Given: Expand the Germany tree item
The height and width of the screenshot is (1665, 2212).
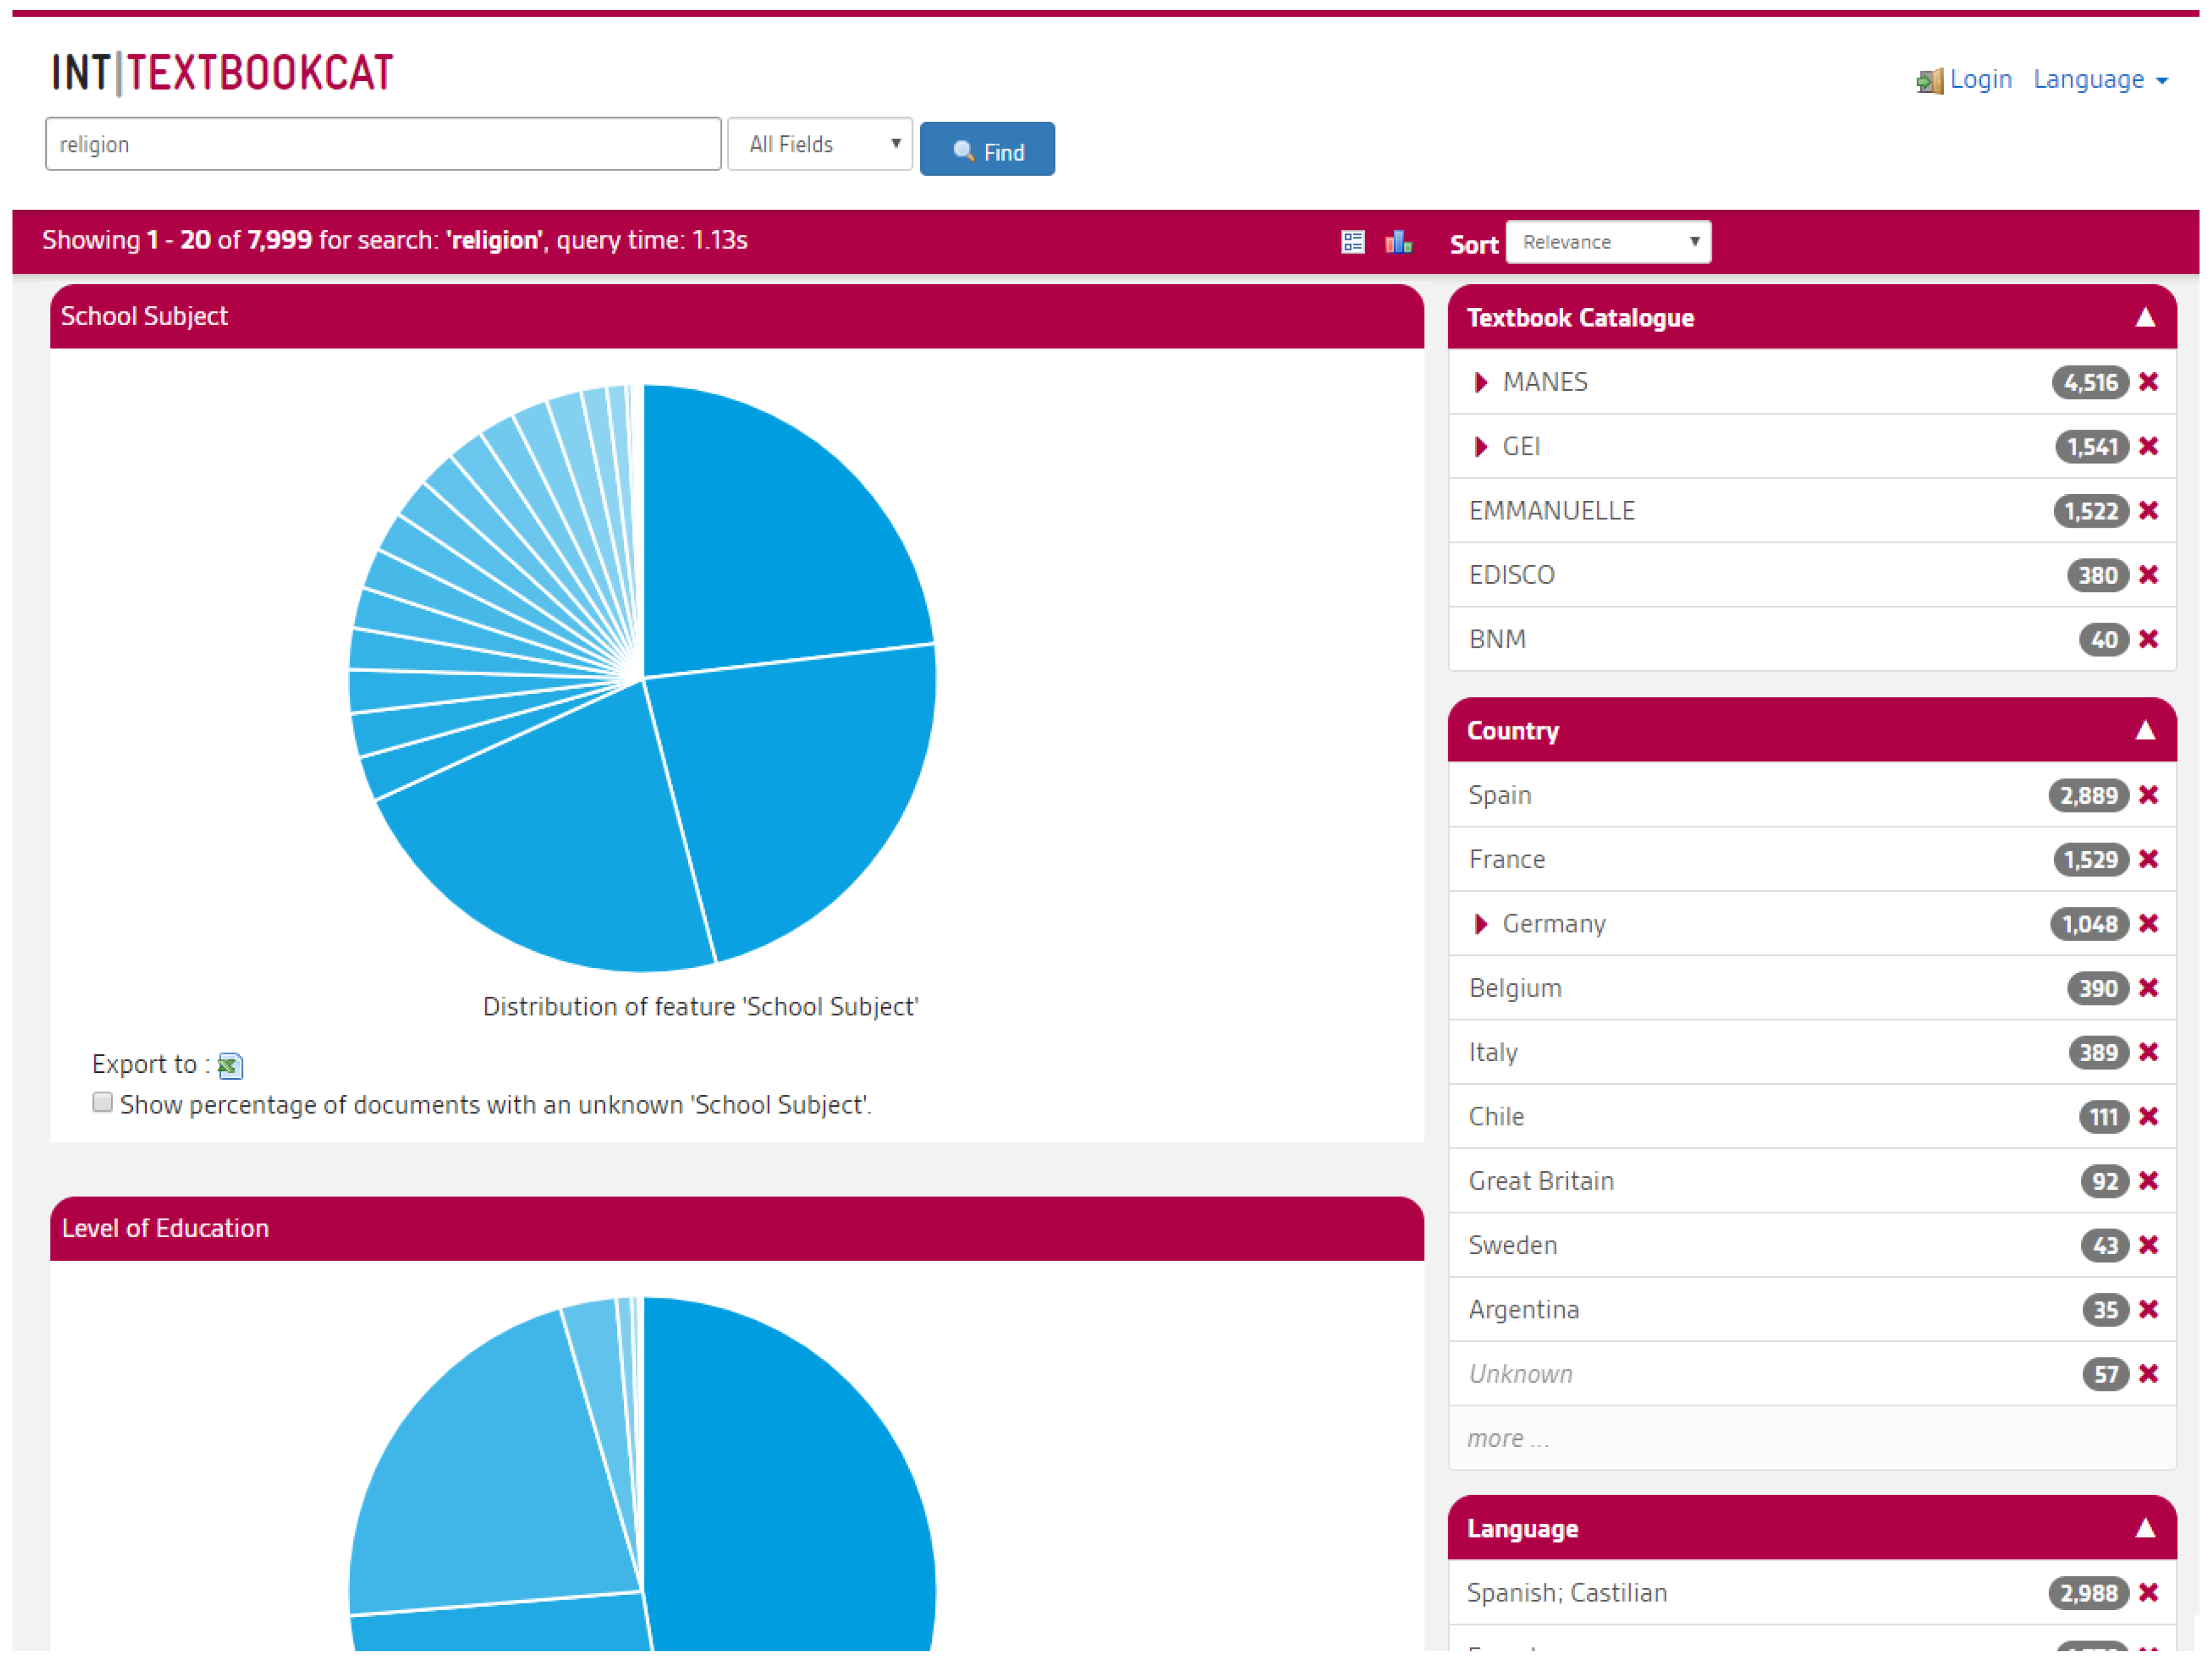Looking at the screenshot, I should (x=1481, y=924).
